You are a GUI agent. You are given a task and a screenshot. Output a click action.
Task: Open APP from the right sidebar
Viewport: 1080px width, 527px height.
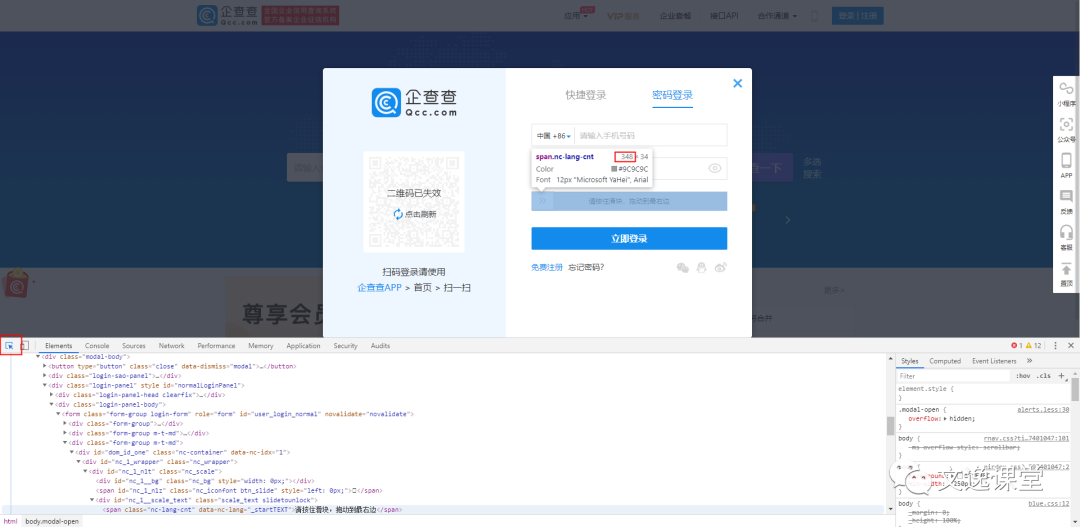pyautogui.click(x=1066, y=166)
